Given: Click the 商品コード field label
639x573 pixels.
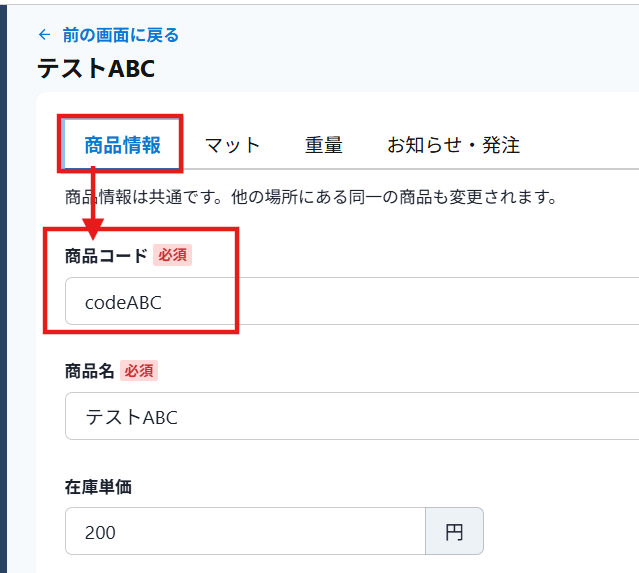Looking at the screenshot, I should tap(106, 255).
